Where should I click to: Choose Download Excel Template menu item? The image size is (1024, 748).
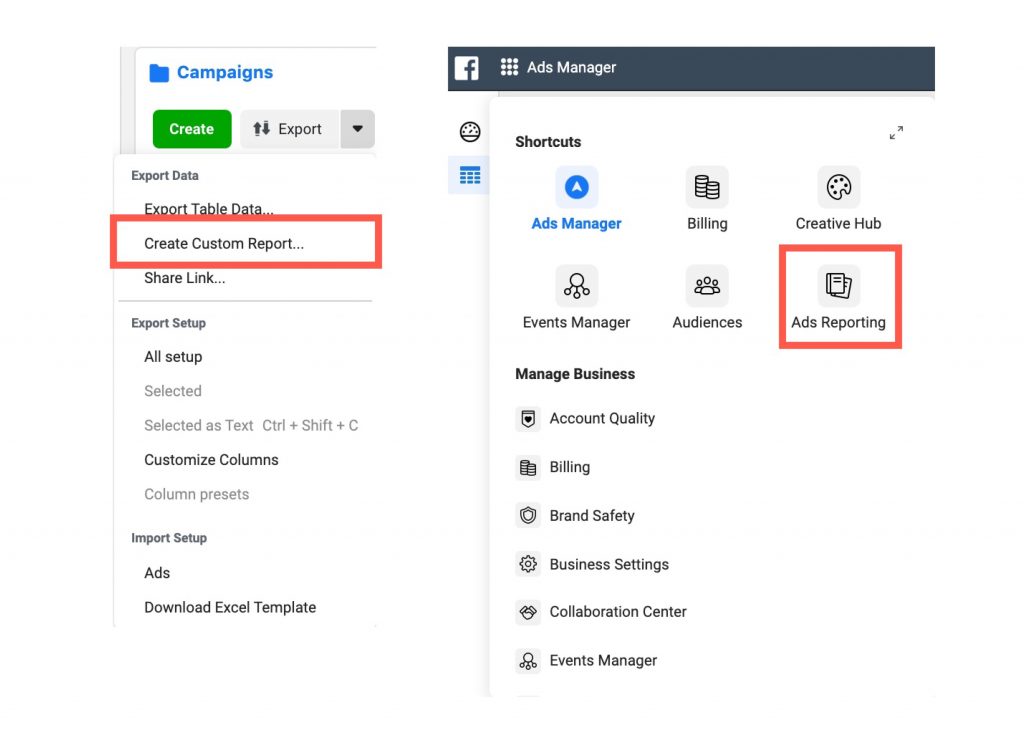point(230,608)
